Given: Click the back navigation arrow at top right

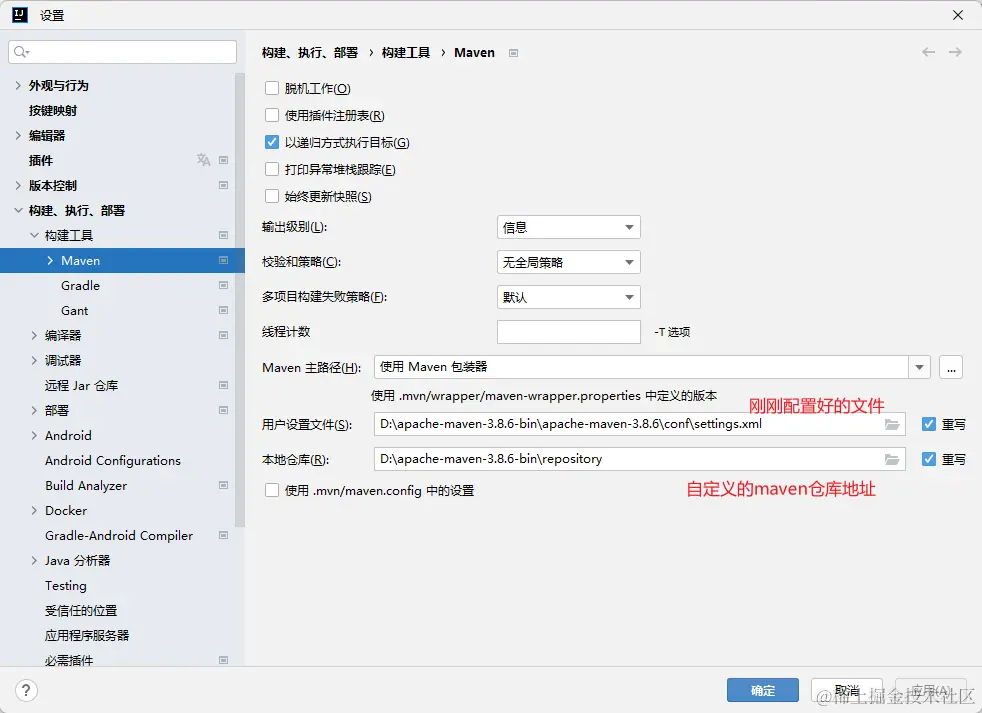Looking at the screenshot, I should coord(928,52).
